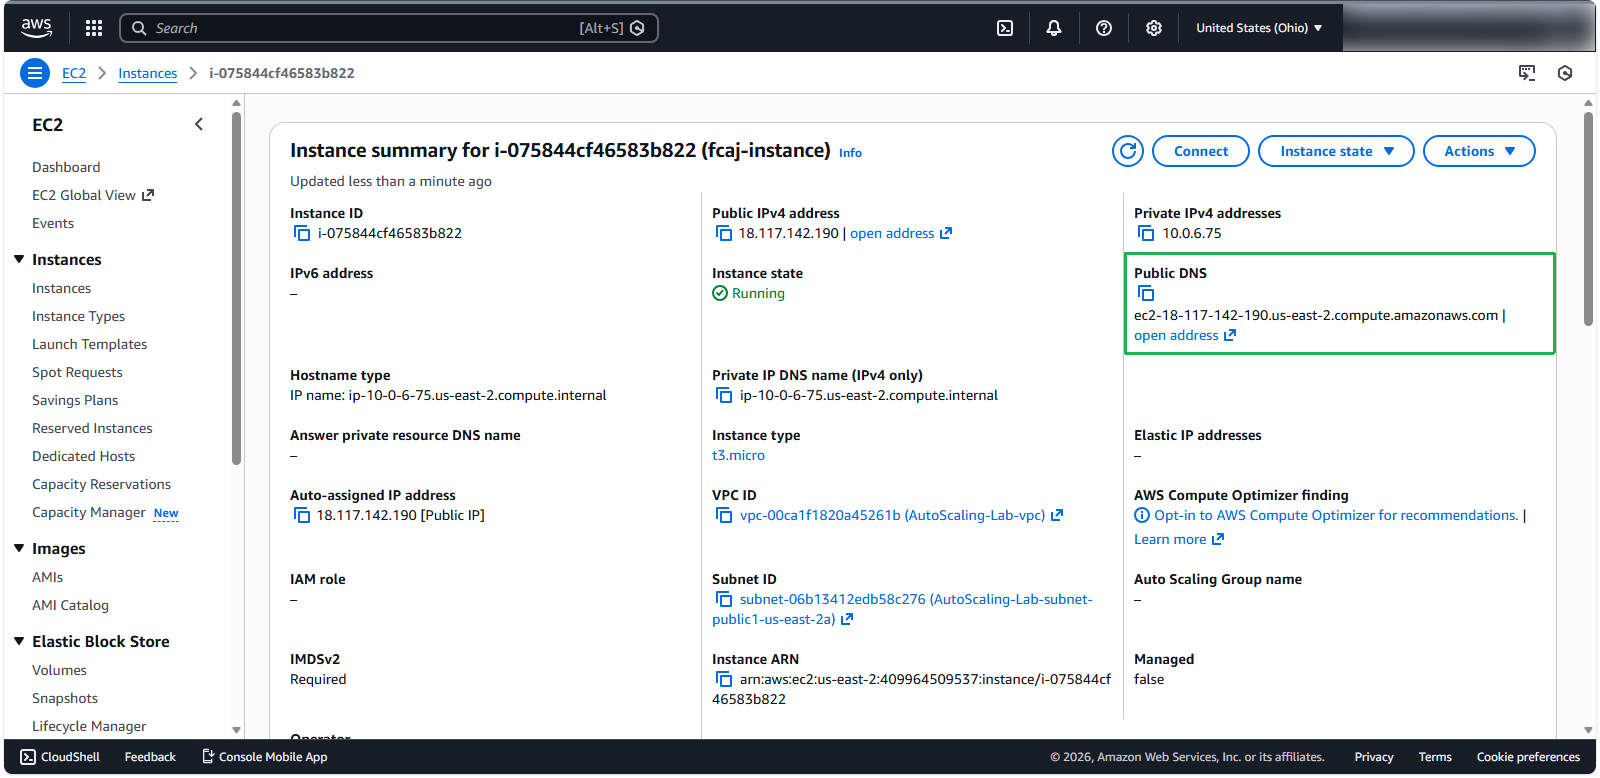Click Feedback in the footer
Image resolution: width=1600 pixels, height=778 pixels.
[150, 757]
